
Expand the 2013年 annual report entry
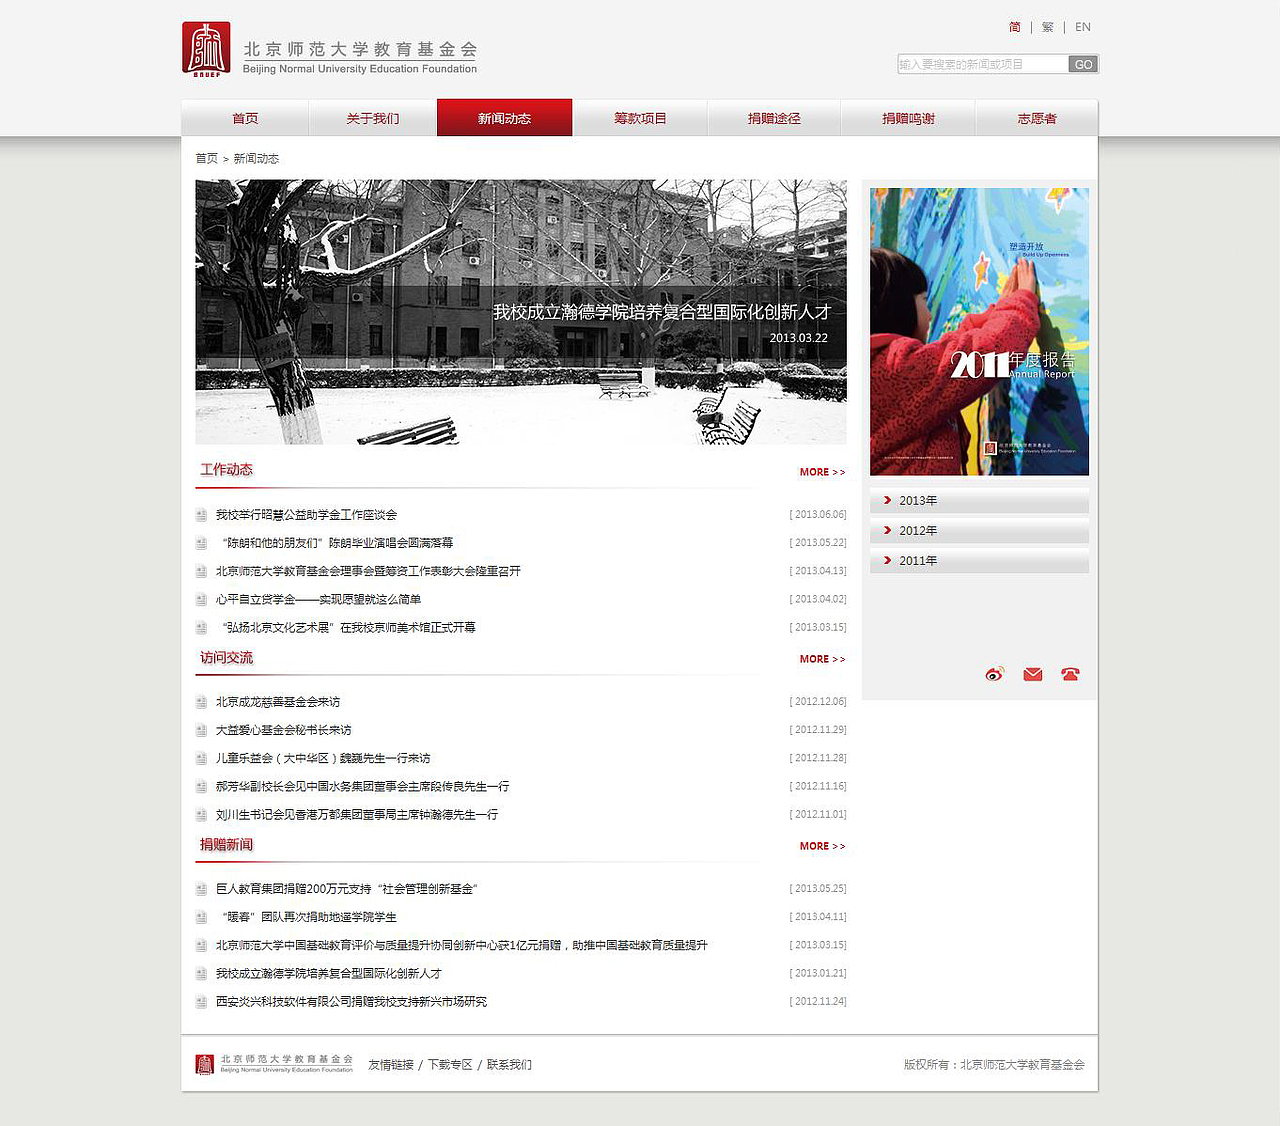[x=979, y=500]
